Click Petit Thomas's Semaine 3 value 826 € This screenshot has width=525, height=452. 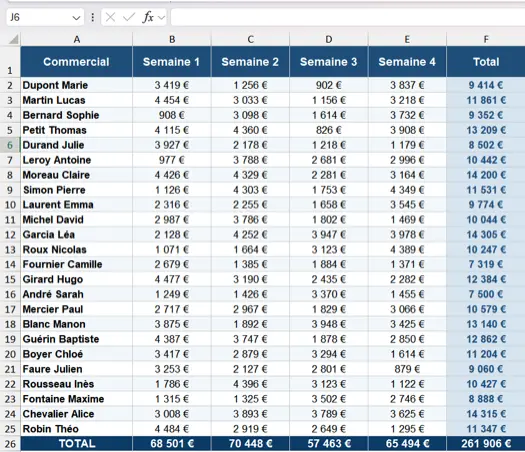(x=329, y=130)
